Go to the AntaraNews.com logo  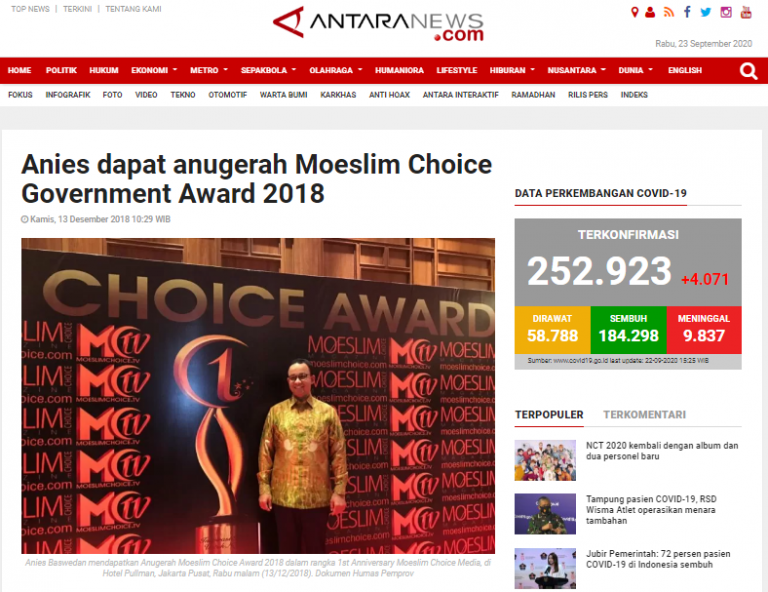(378, 24)
